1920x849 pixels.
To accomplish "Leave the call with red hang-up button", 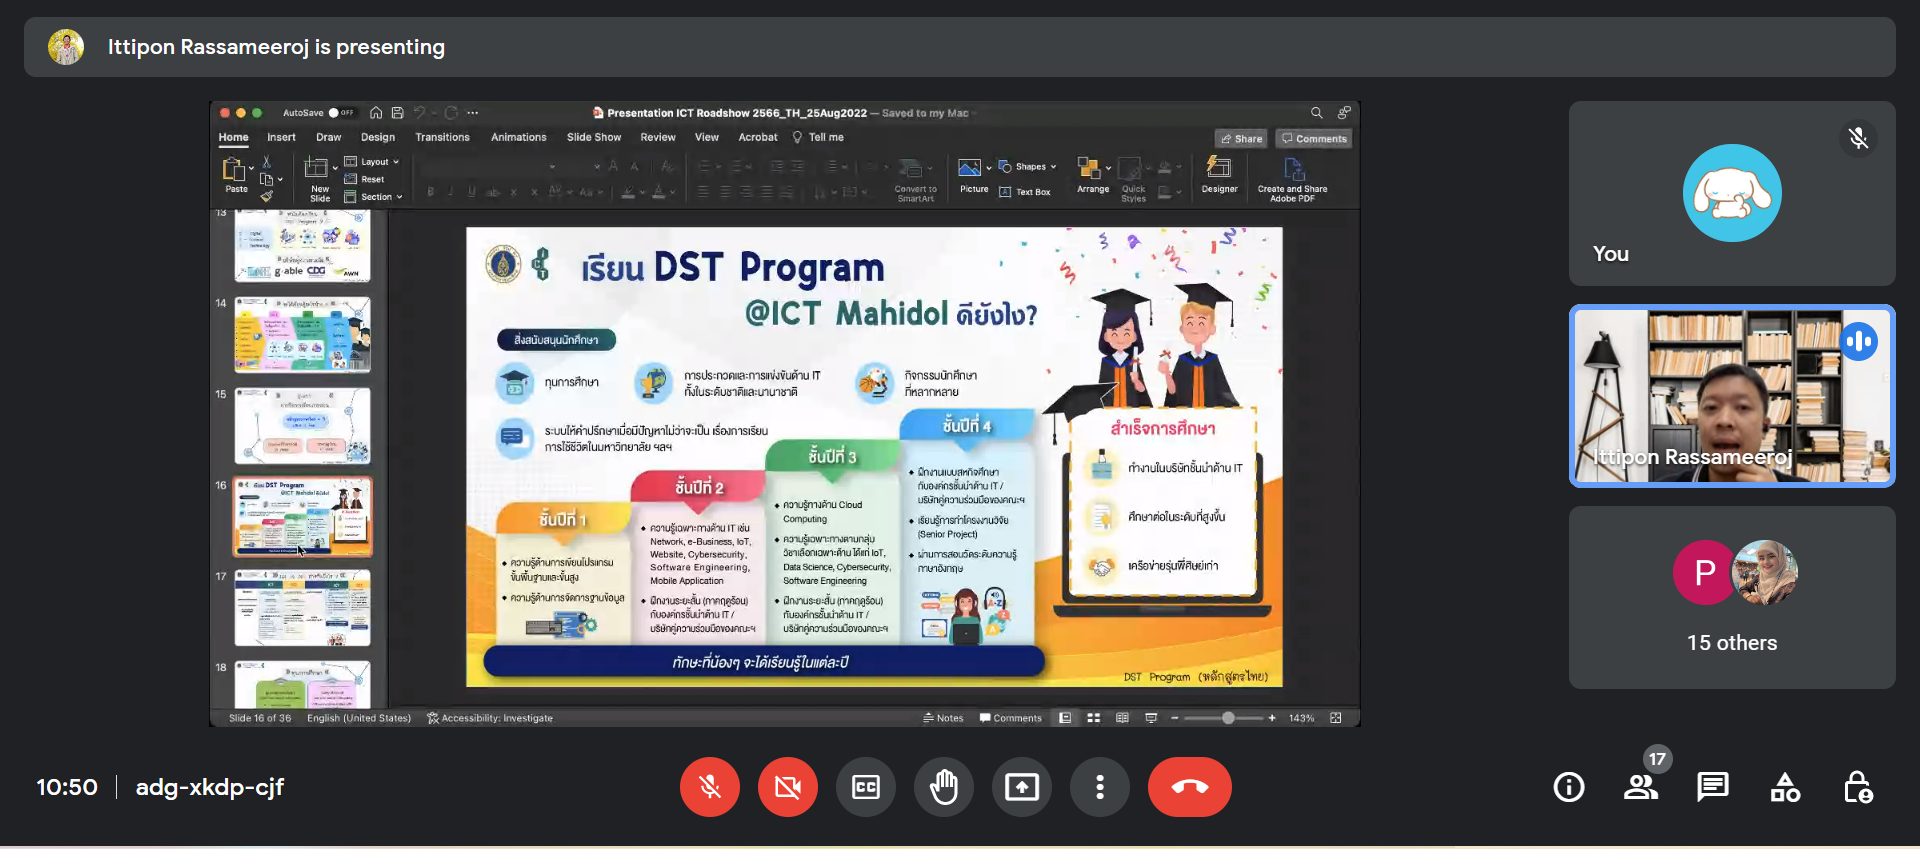I will [1189, 787].
